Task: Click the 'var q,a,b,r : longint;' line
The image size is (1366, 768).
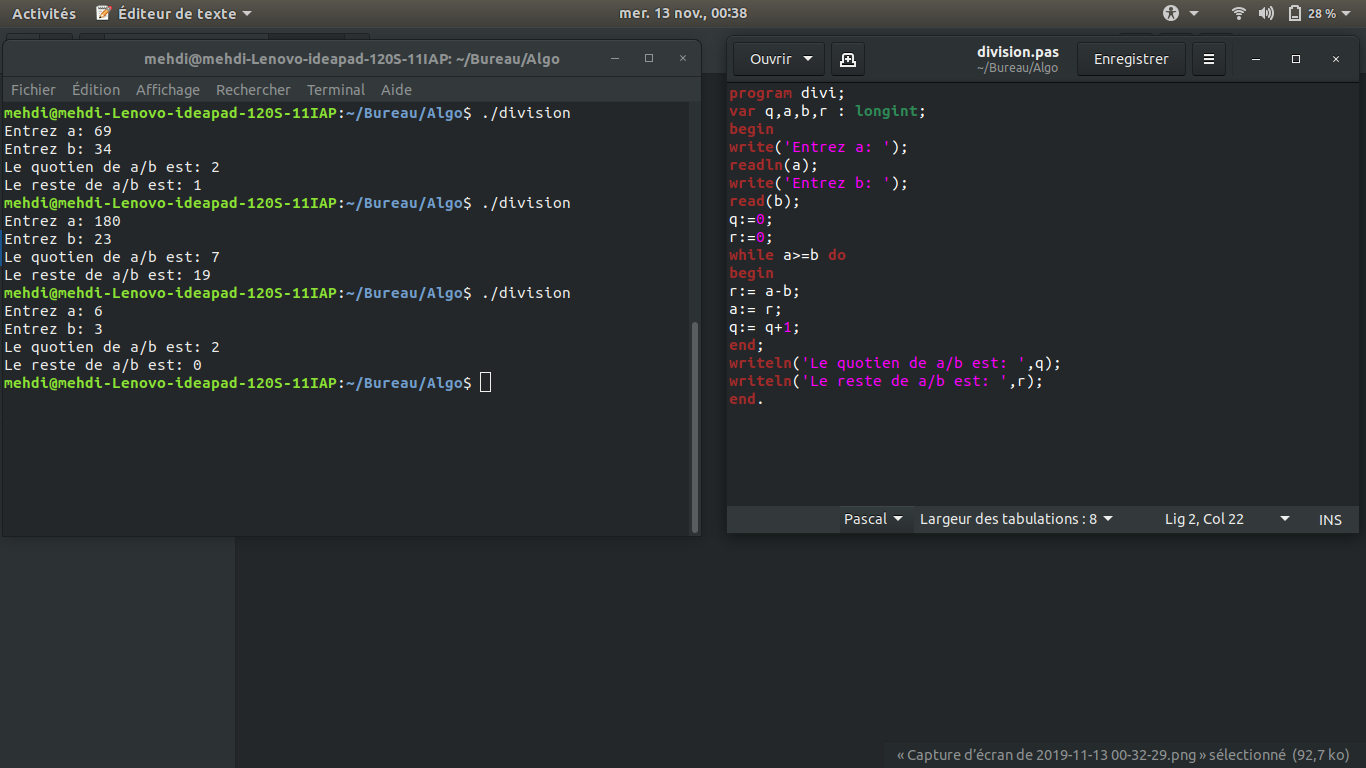Action: click(x=828, y=111)
